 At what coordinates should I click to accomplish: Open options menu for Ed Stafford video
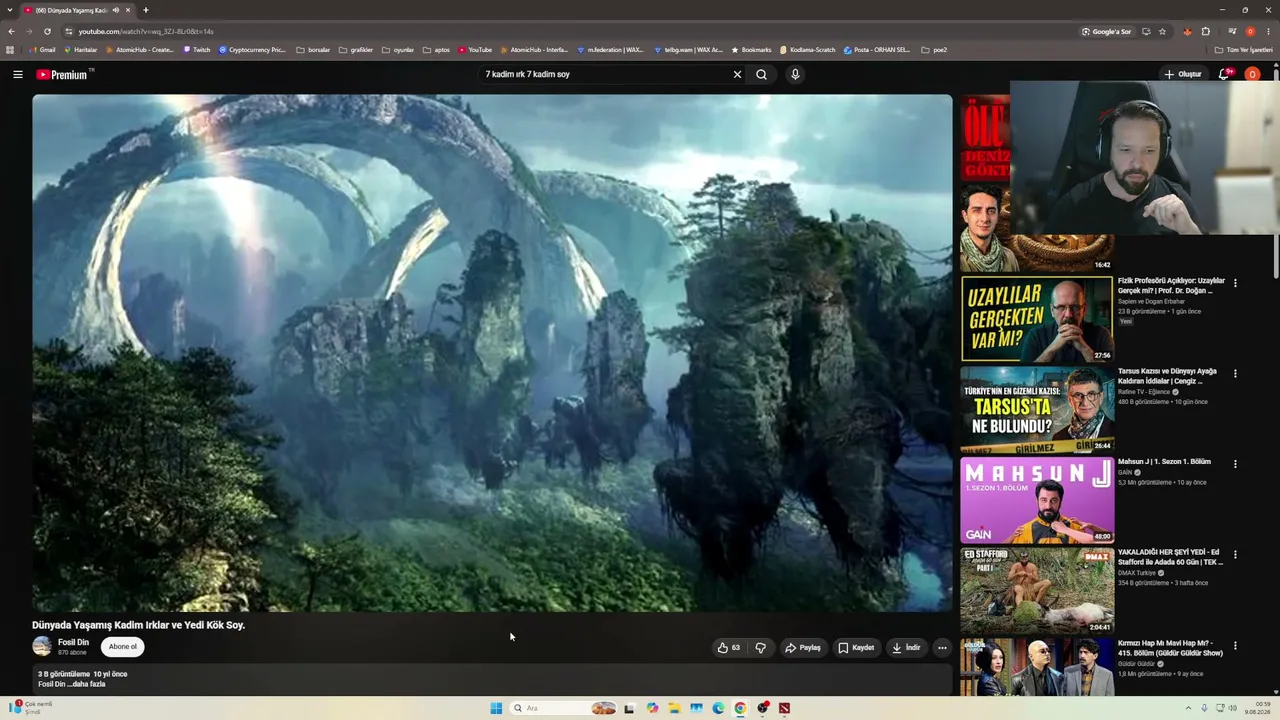tap(1235, 554)
